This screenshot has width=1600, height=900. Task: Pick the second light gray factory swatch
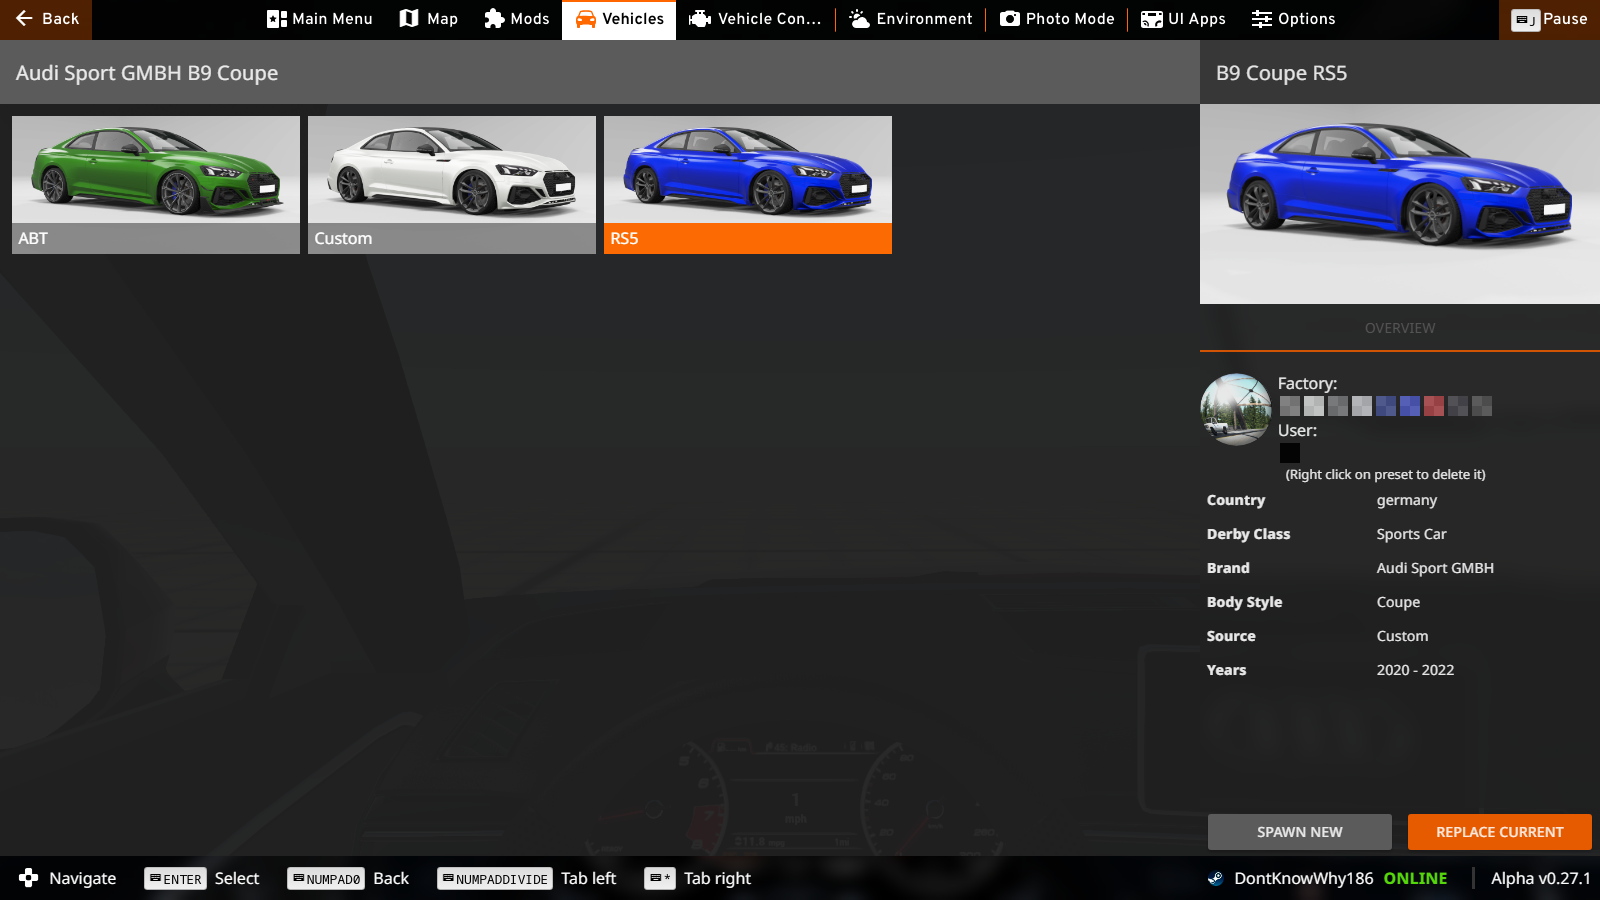click(x=1314, y=406)
